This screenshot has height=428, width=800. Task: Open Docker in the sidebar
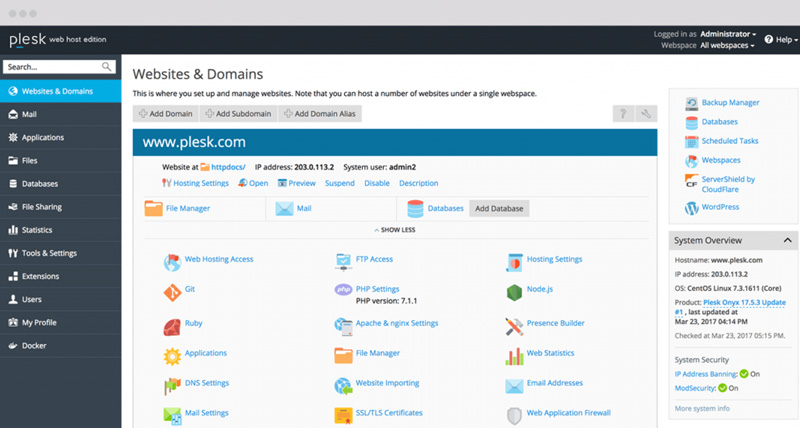(61, 345)
